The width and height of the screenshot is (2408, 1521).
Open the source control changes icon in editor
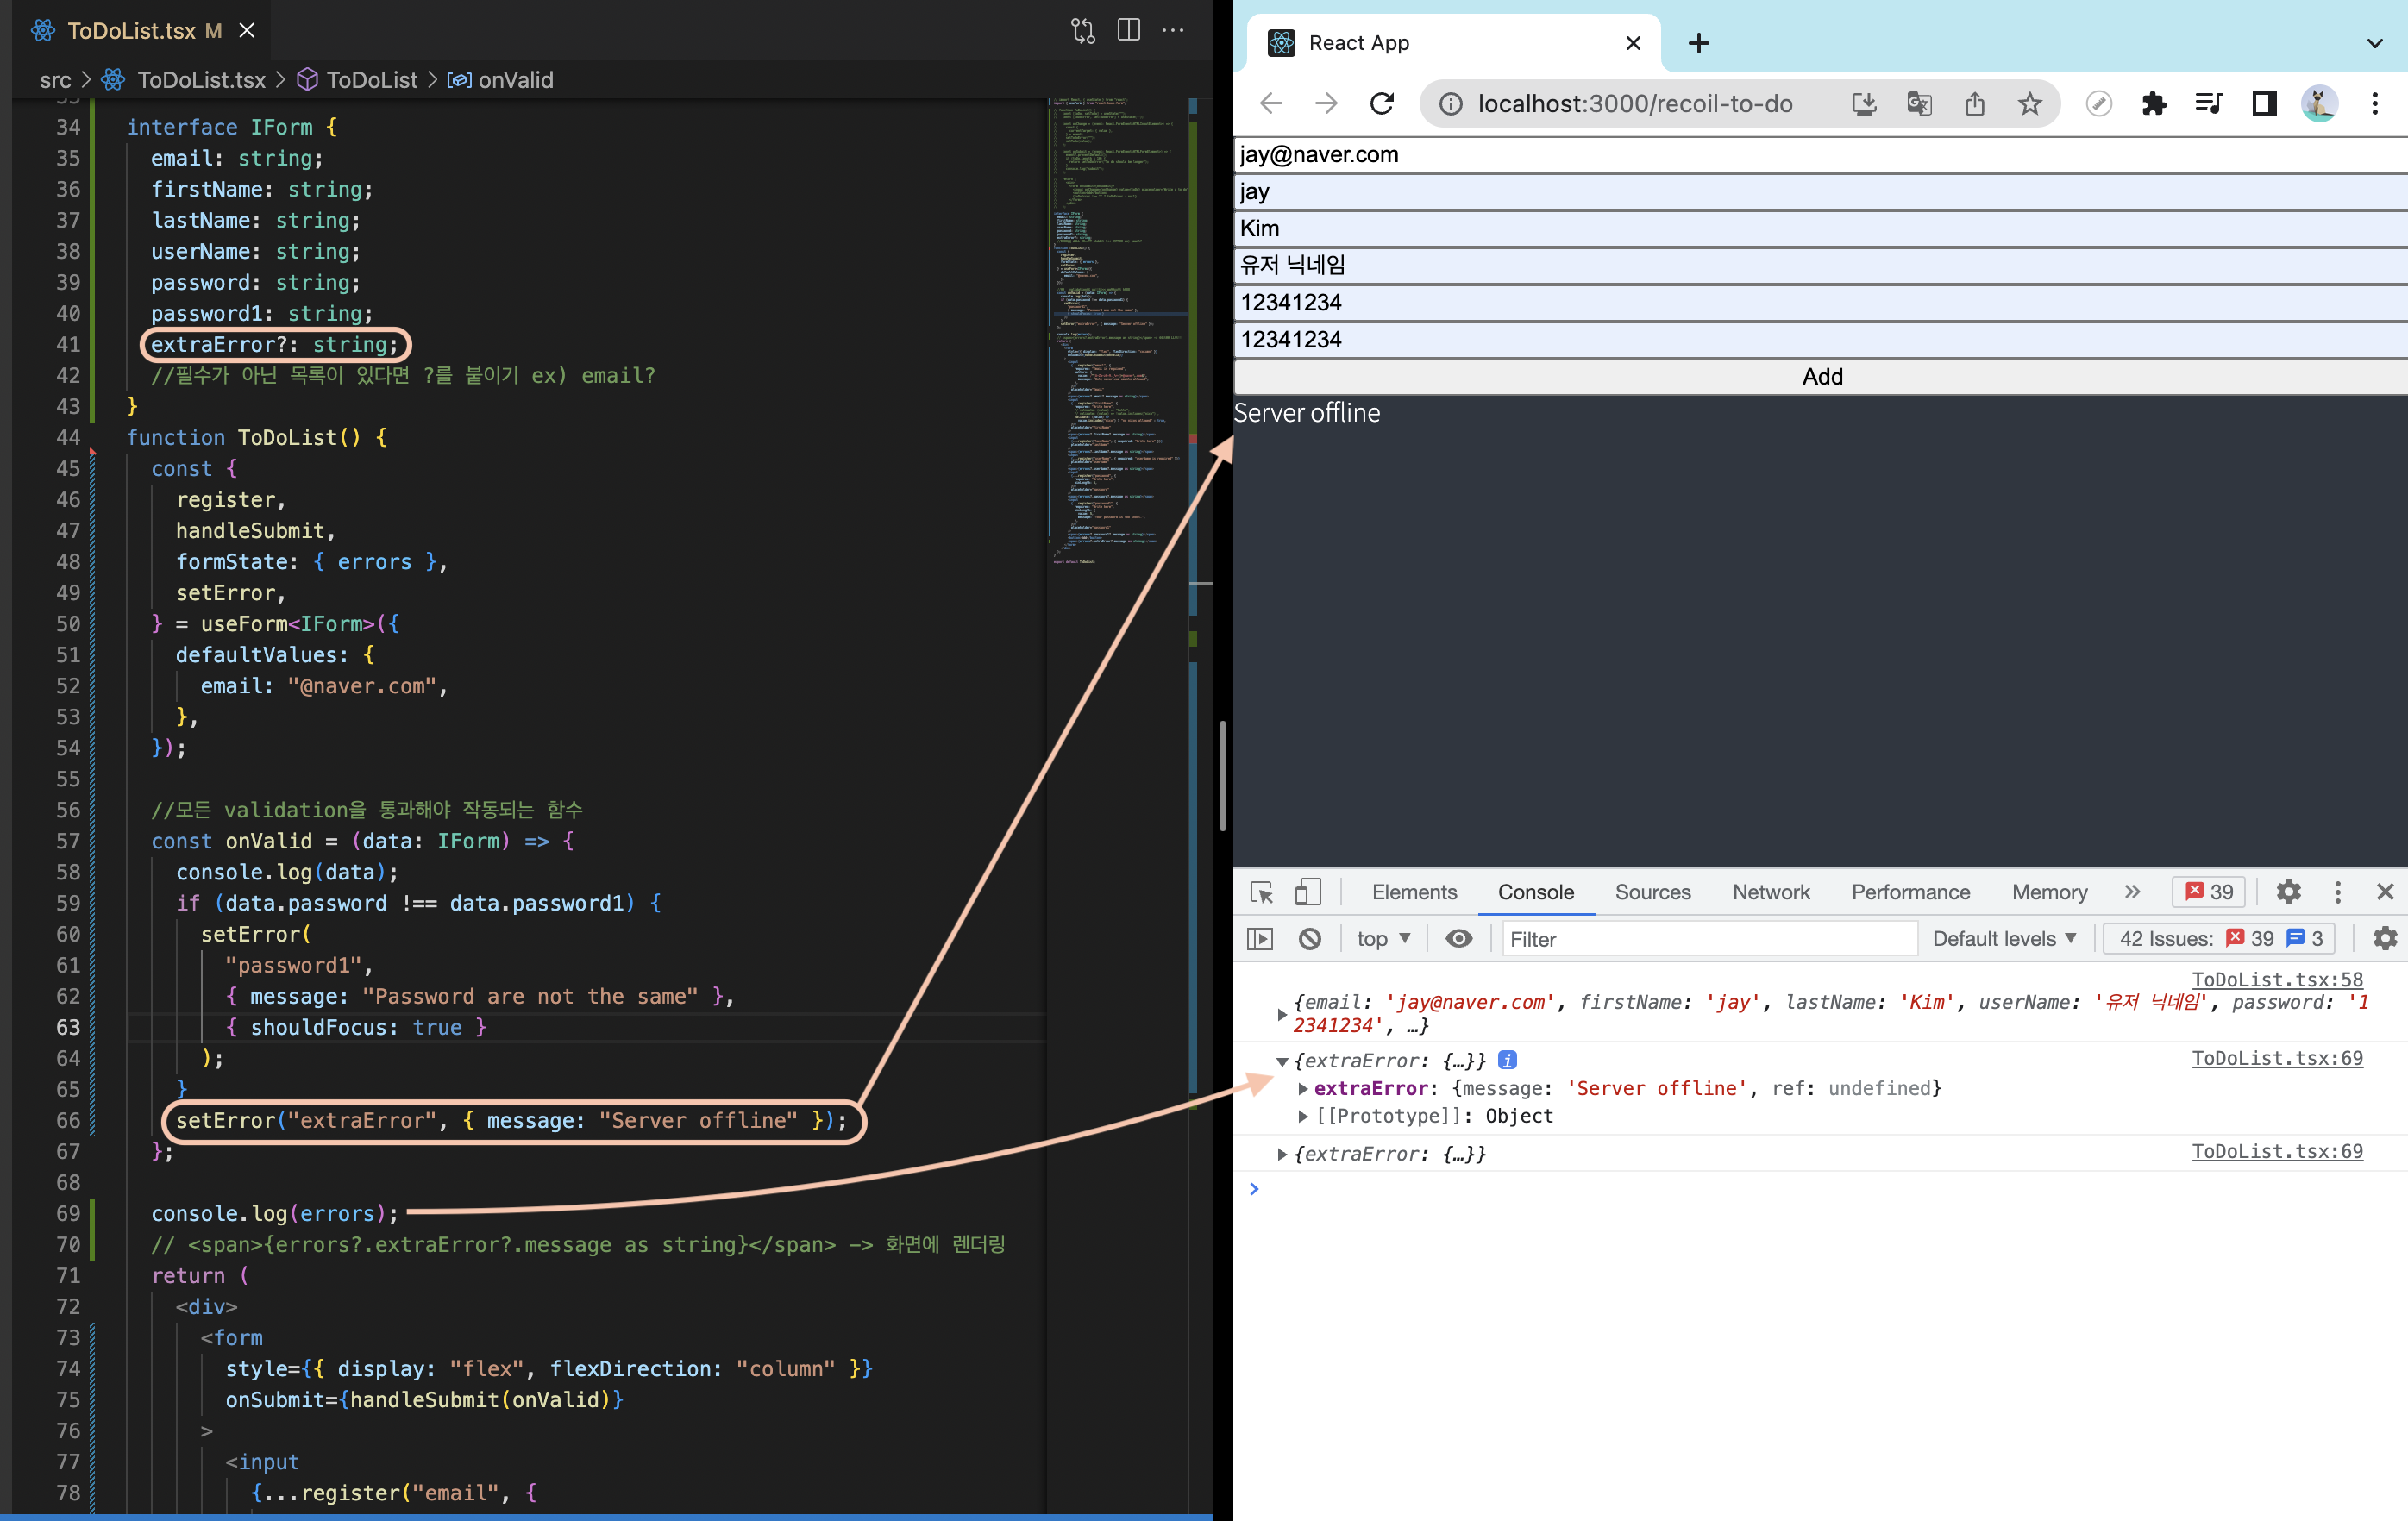[x=1083, y=30]
